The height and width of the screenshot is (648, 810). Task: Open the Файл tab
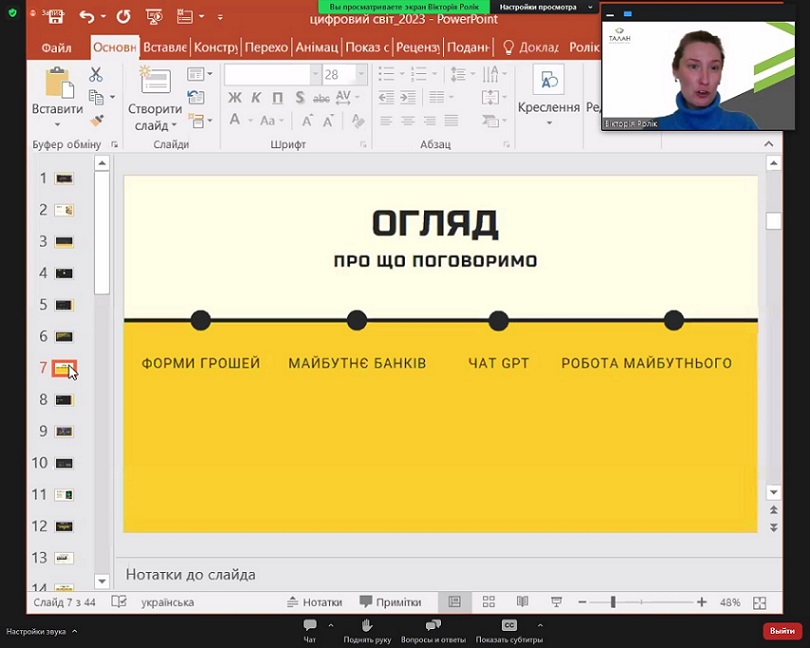[56, 48]
